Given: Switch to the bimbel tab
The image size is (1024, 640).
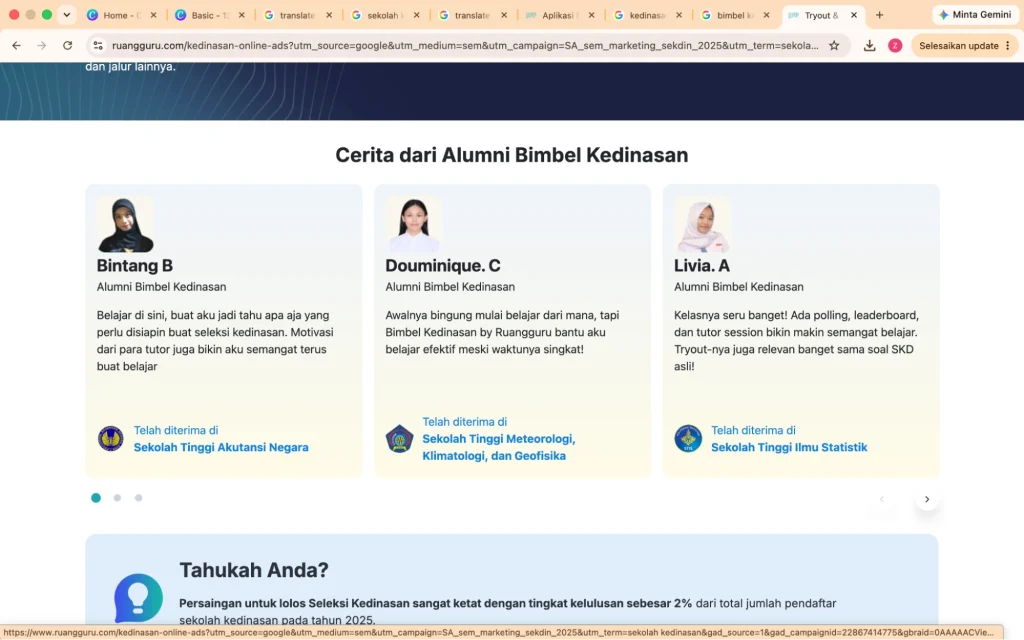Looking at the screenshot, I should (735, 15).
